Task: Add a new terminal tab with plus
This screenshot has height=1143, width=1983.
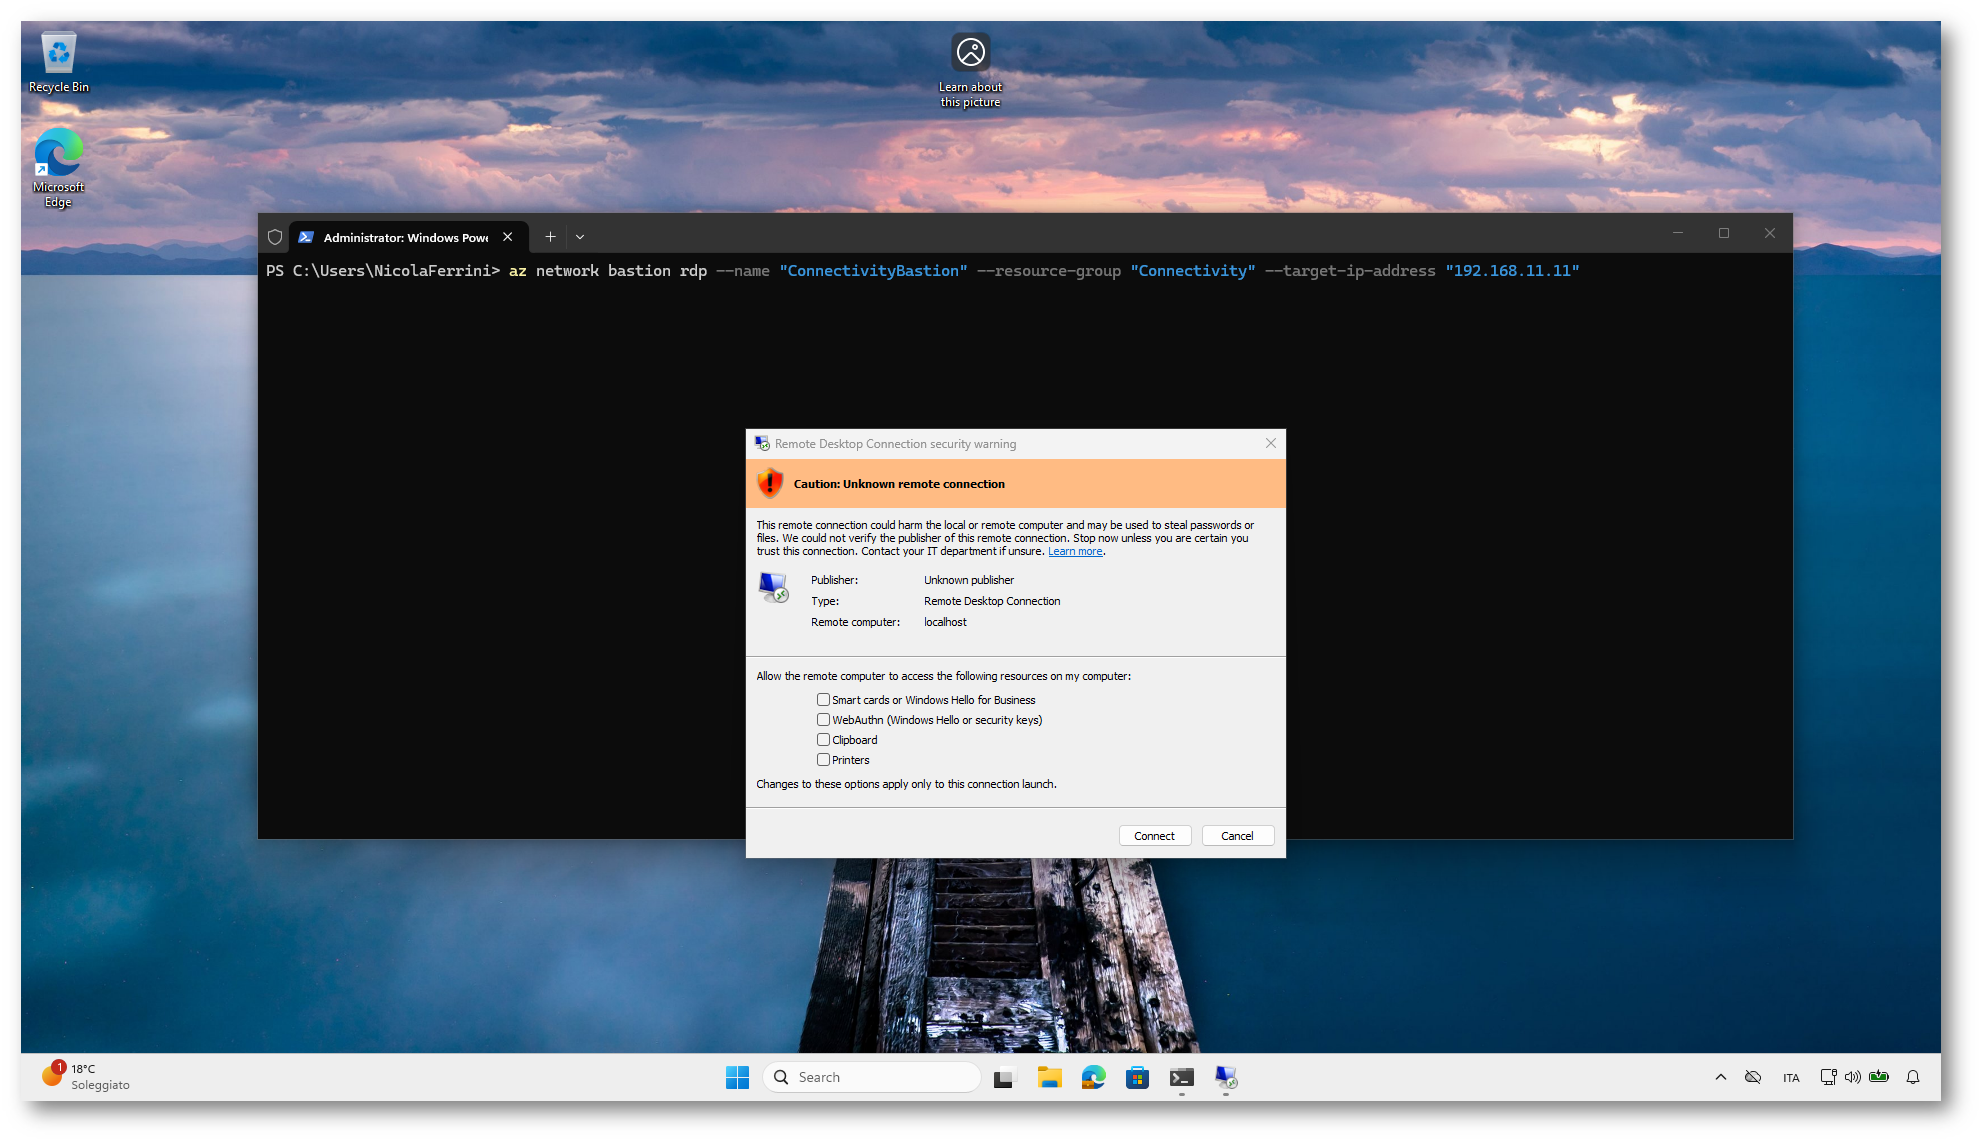Action: (550, 237)
